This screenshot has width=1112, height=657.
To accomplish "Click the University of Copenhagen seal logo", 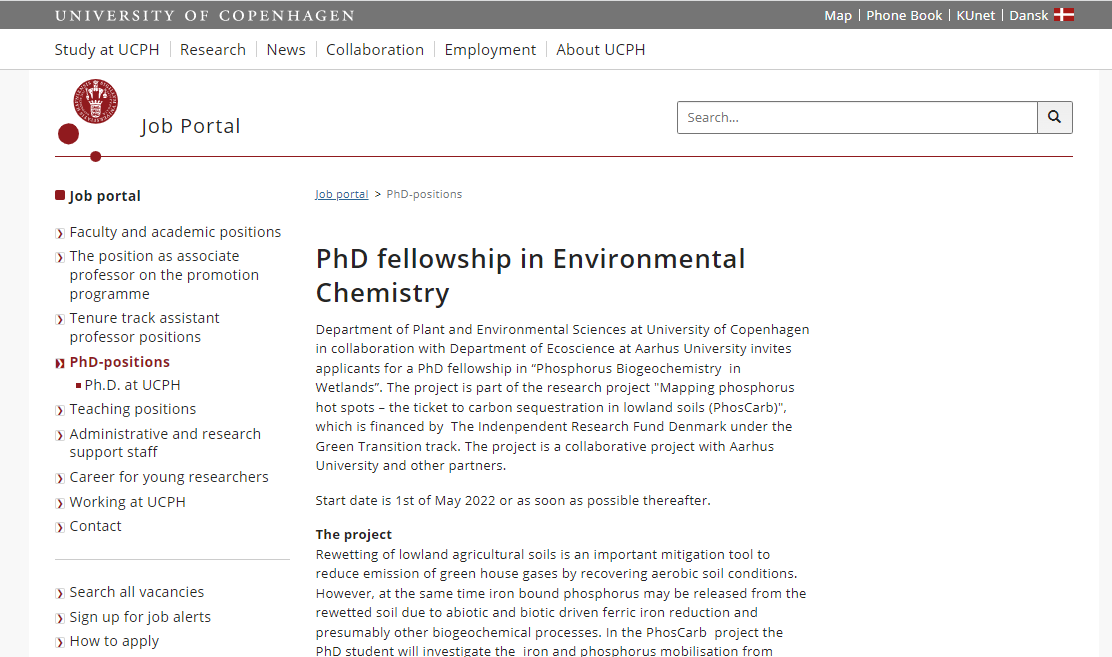I will (x=95, y=101).
